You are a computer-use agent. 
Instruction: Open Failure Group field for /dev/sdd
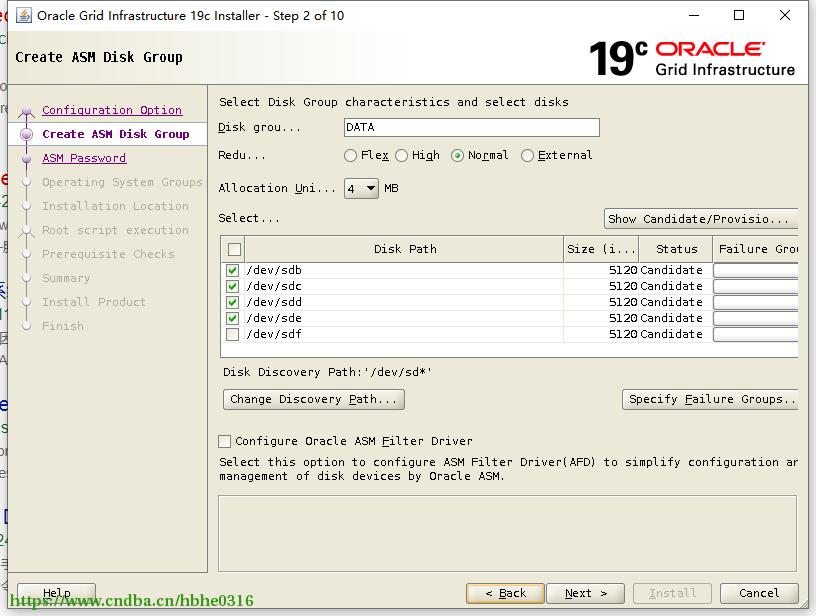coord(755,302)
